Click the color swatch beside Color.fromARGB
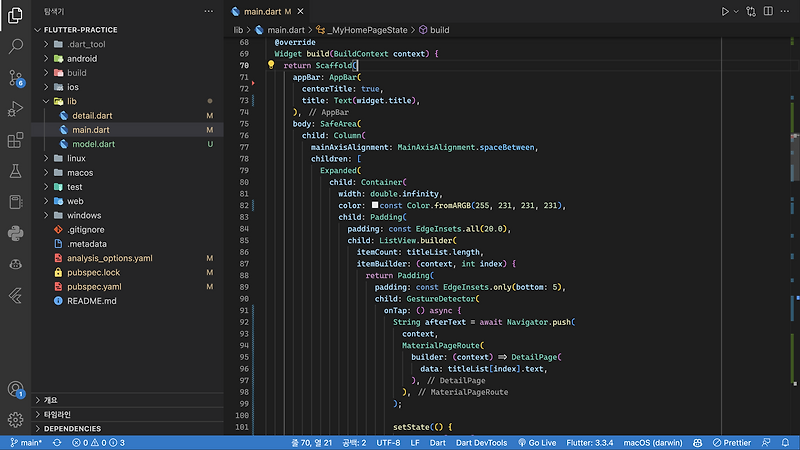 (x=374, y=205)
